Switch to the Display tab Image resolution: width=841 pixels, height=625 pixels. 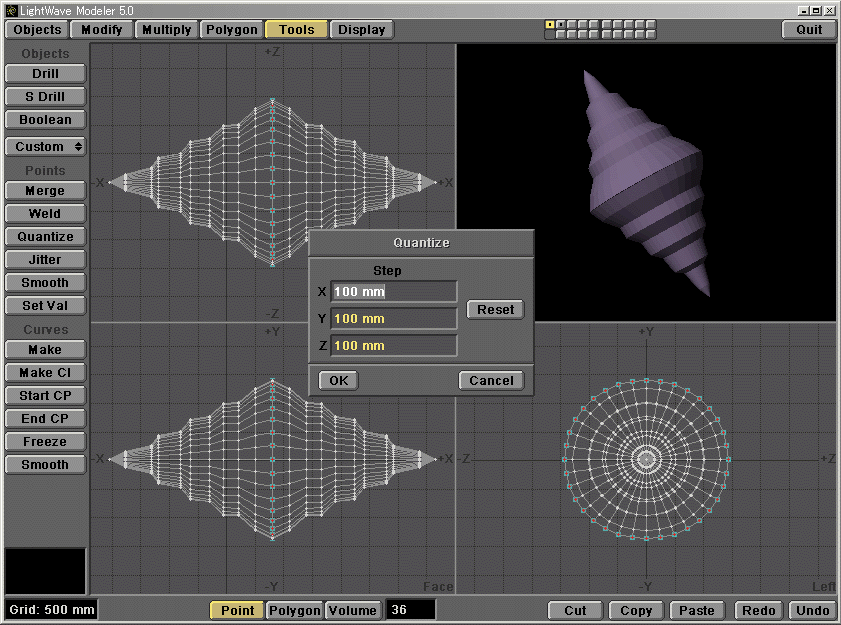[361, 29]
